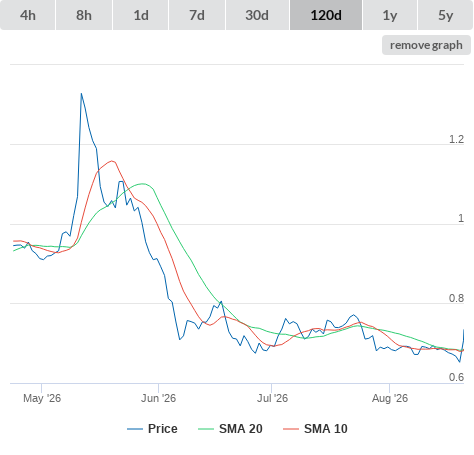Click the green SMA 20 legend line marker

pyautogui.click(x=206, y=429)
